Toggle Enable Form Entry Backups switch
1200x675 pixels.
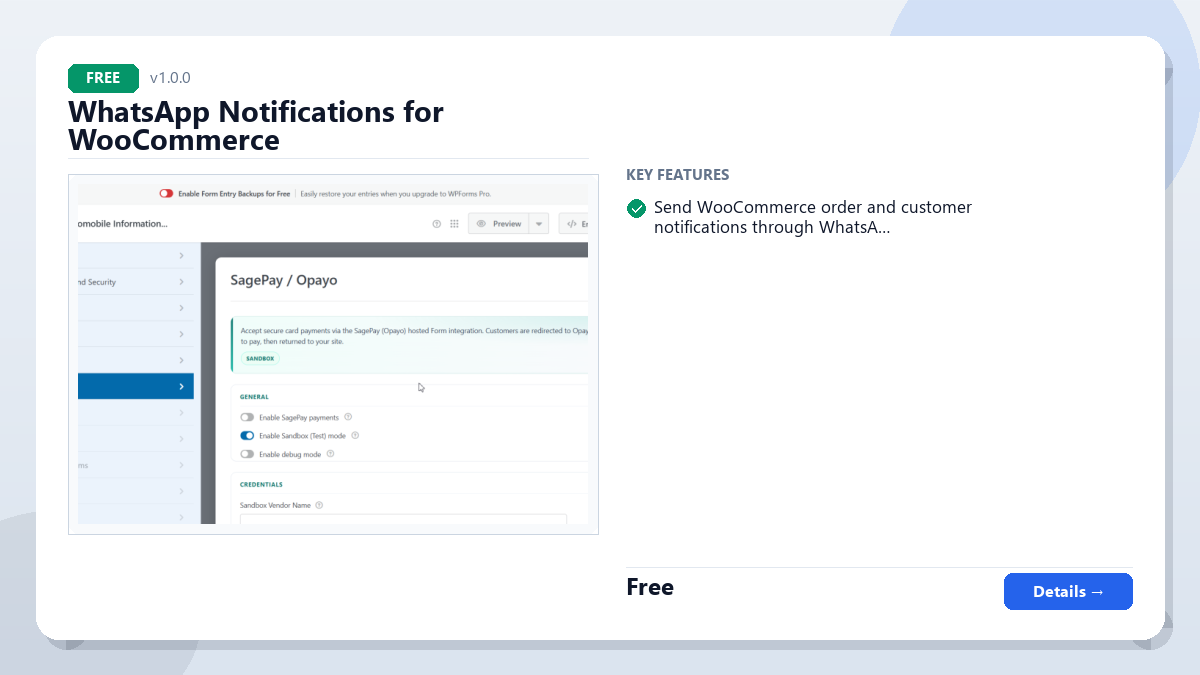(x=166, y=194)
